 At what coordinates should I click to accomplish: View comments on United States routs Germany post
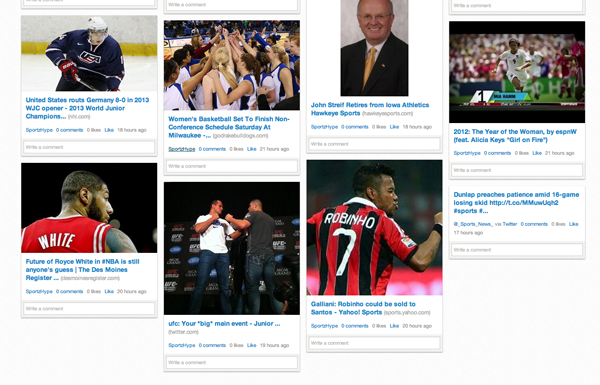(x=69, y=130)
